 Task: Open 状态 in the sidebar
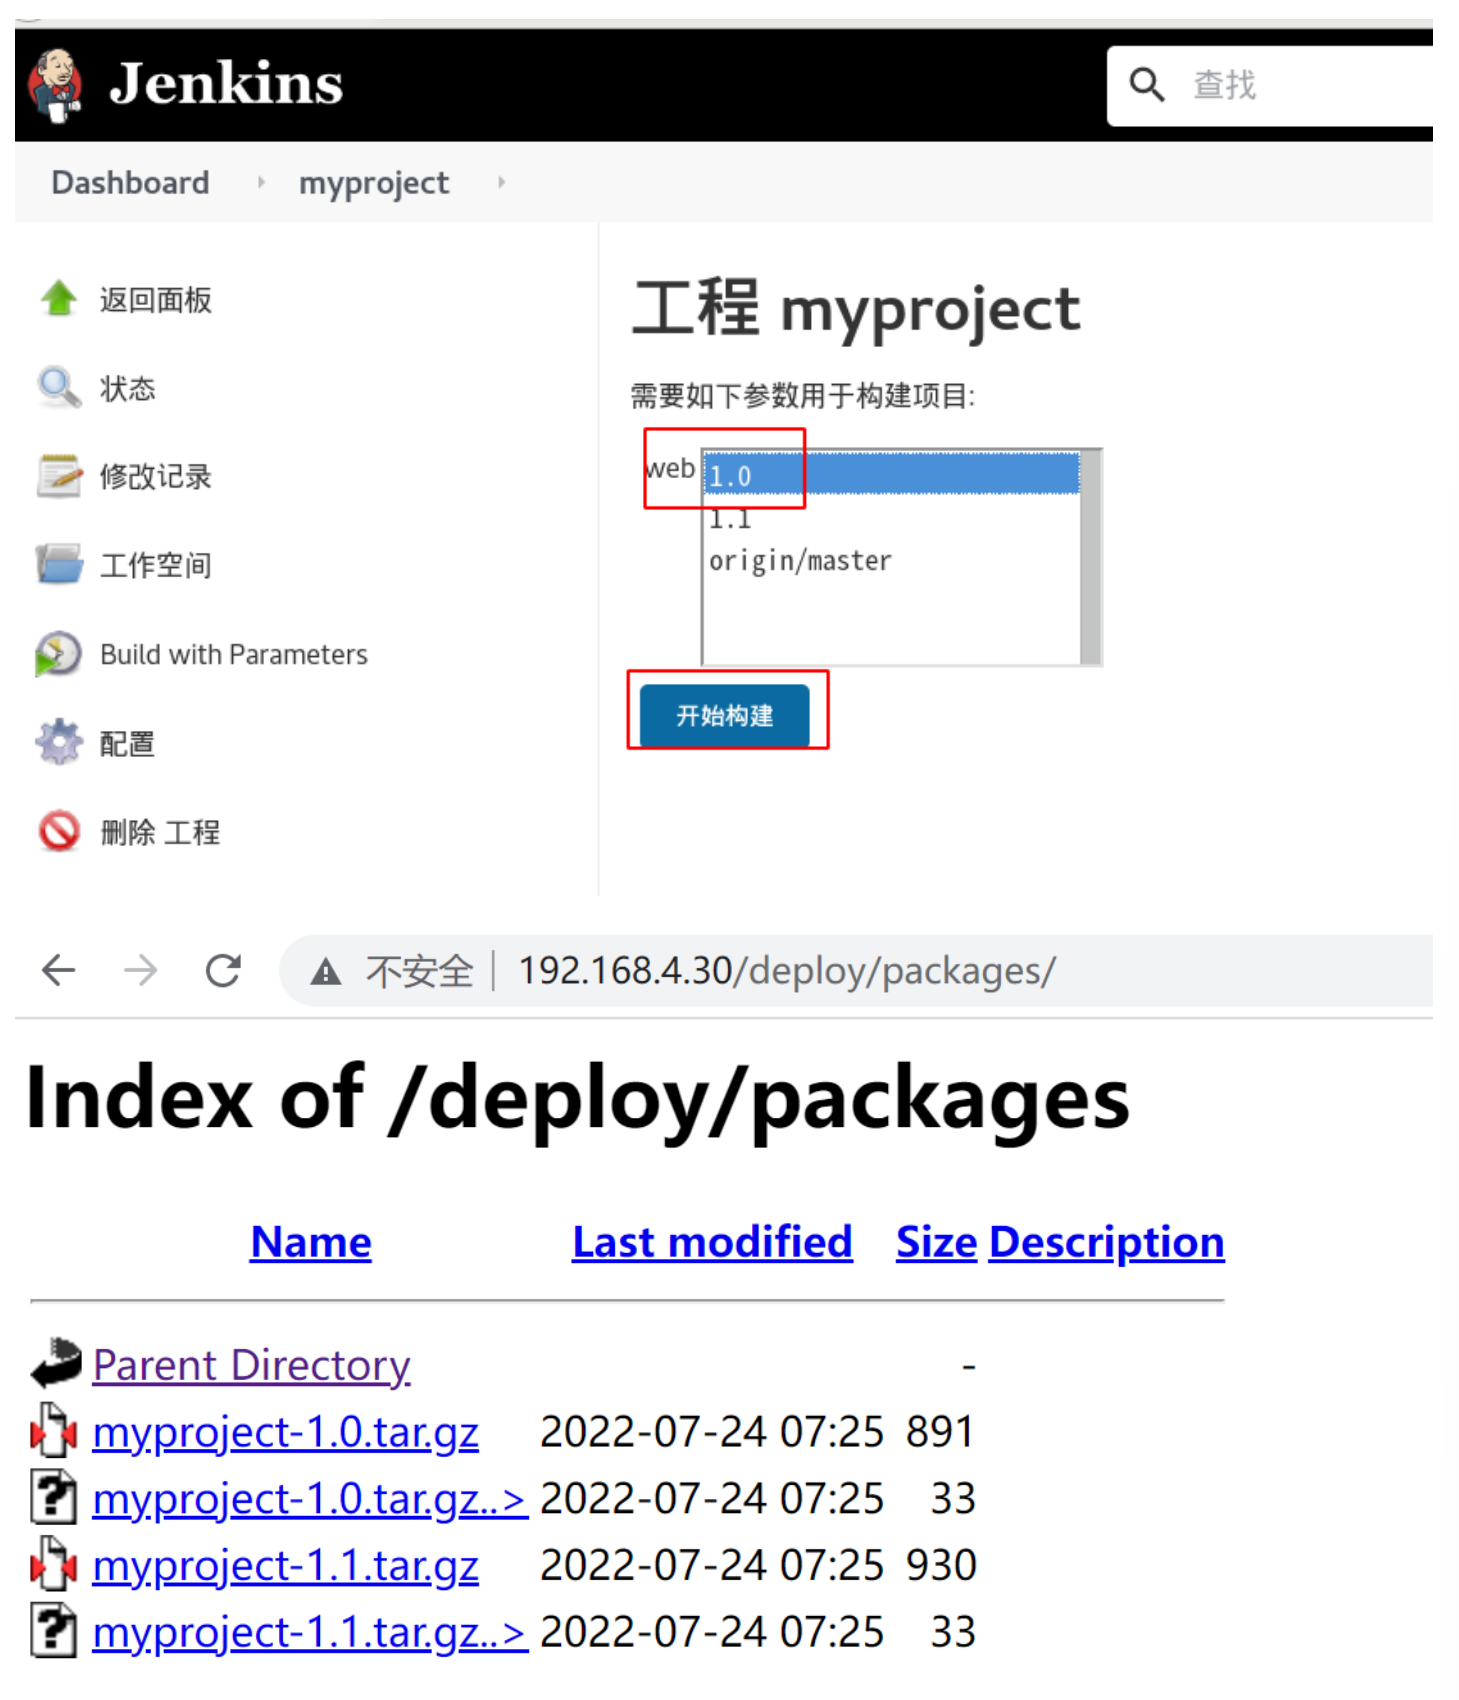click(x=128, y=388)
